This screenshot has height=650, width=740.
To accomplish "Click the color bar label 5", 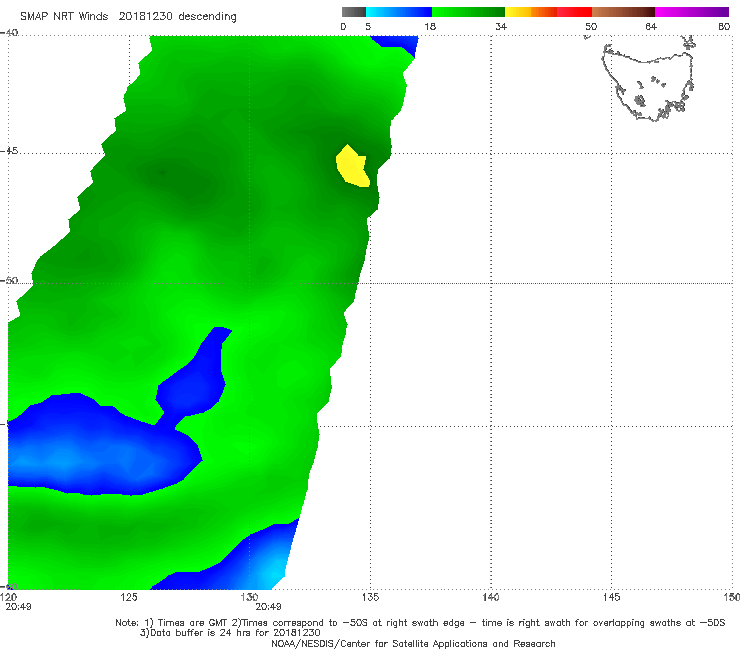I will [x=368, y=27].
